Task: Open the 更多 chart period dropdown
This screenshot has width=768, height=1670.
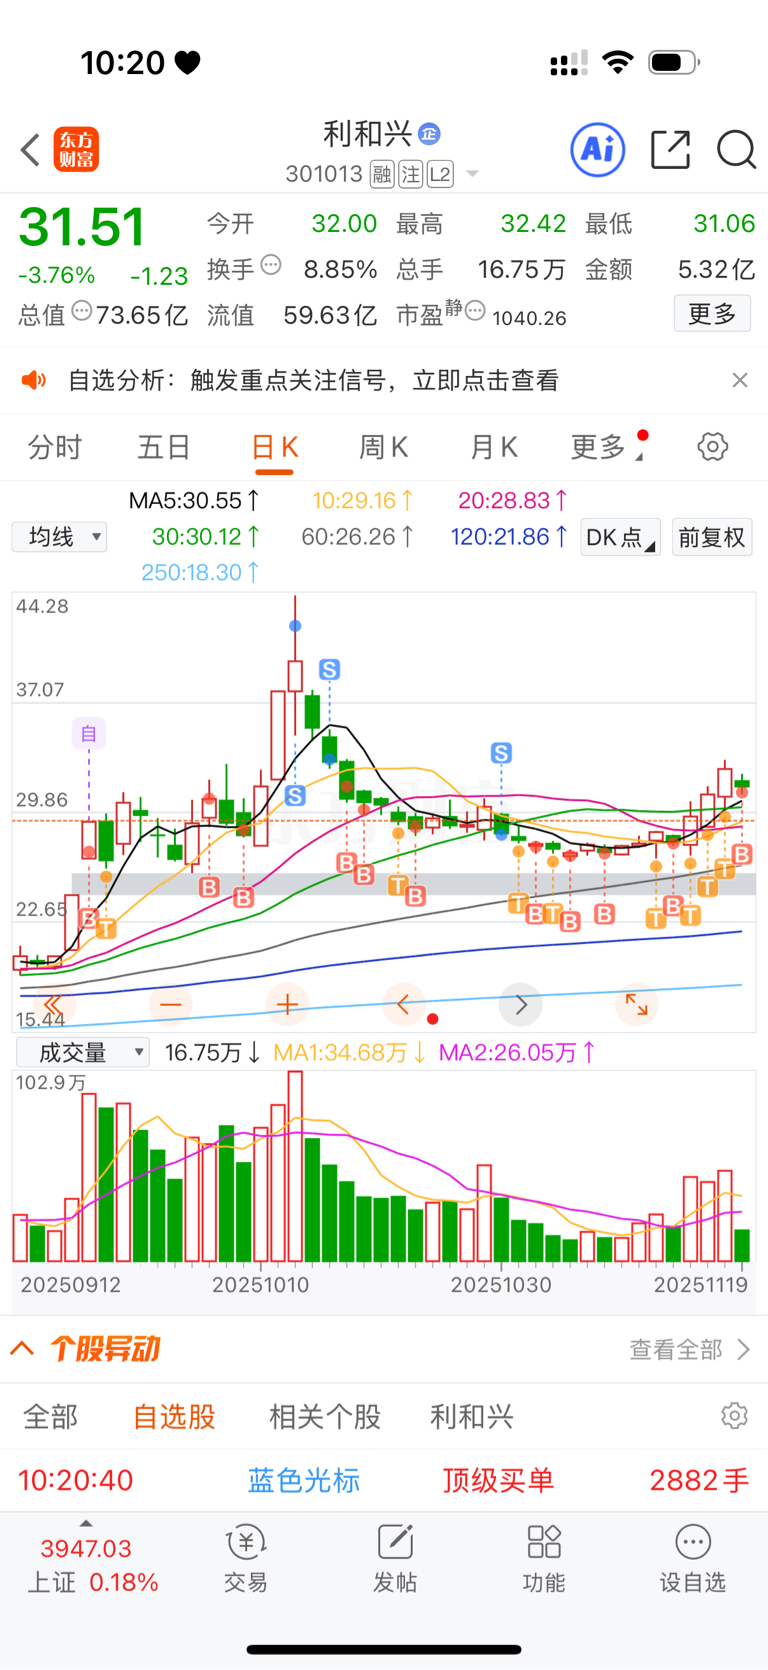Action: [x=606, y=446]
